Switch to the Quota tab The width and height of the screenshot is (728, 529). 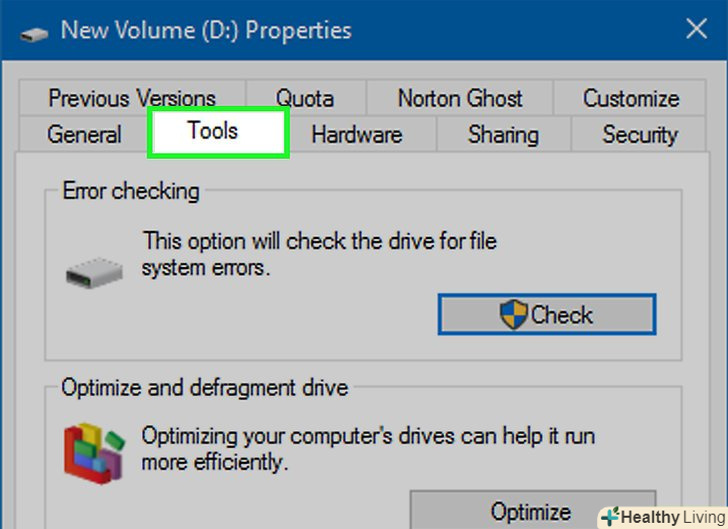click(x=305, y=98)
